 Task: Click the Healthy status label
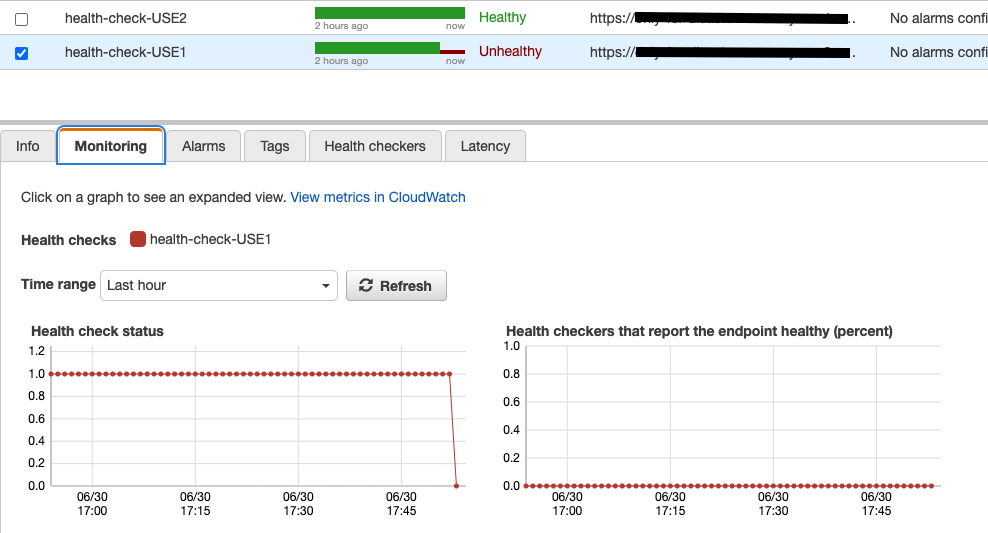point(502,18)
